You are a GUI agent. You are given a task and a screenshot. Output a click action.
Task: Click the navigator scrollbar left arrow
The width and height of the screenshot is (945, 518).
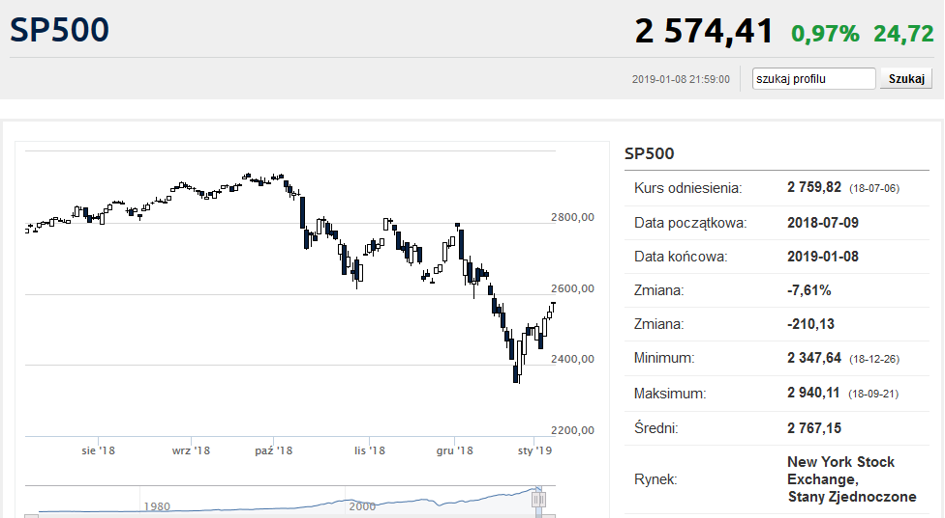tap(31, 516)
